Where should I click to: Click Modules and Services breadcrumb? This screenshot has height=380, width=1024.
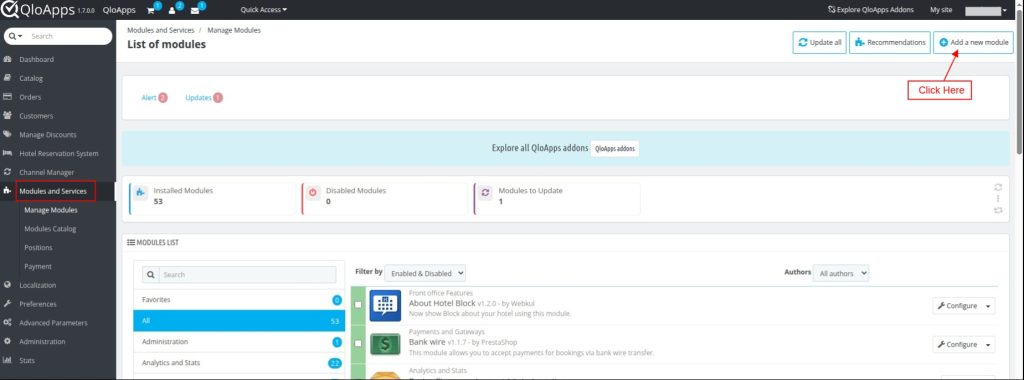(161, 30)
